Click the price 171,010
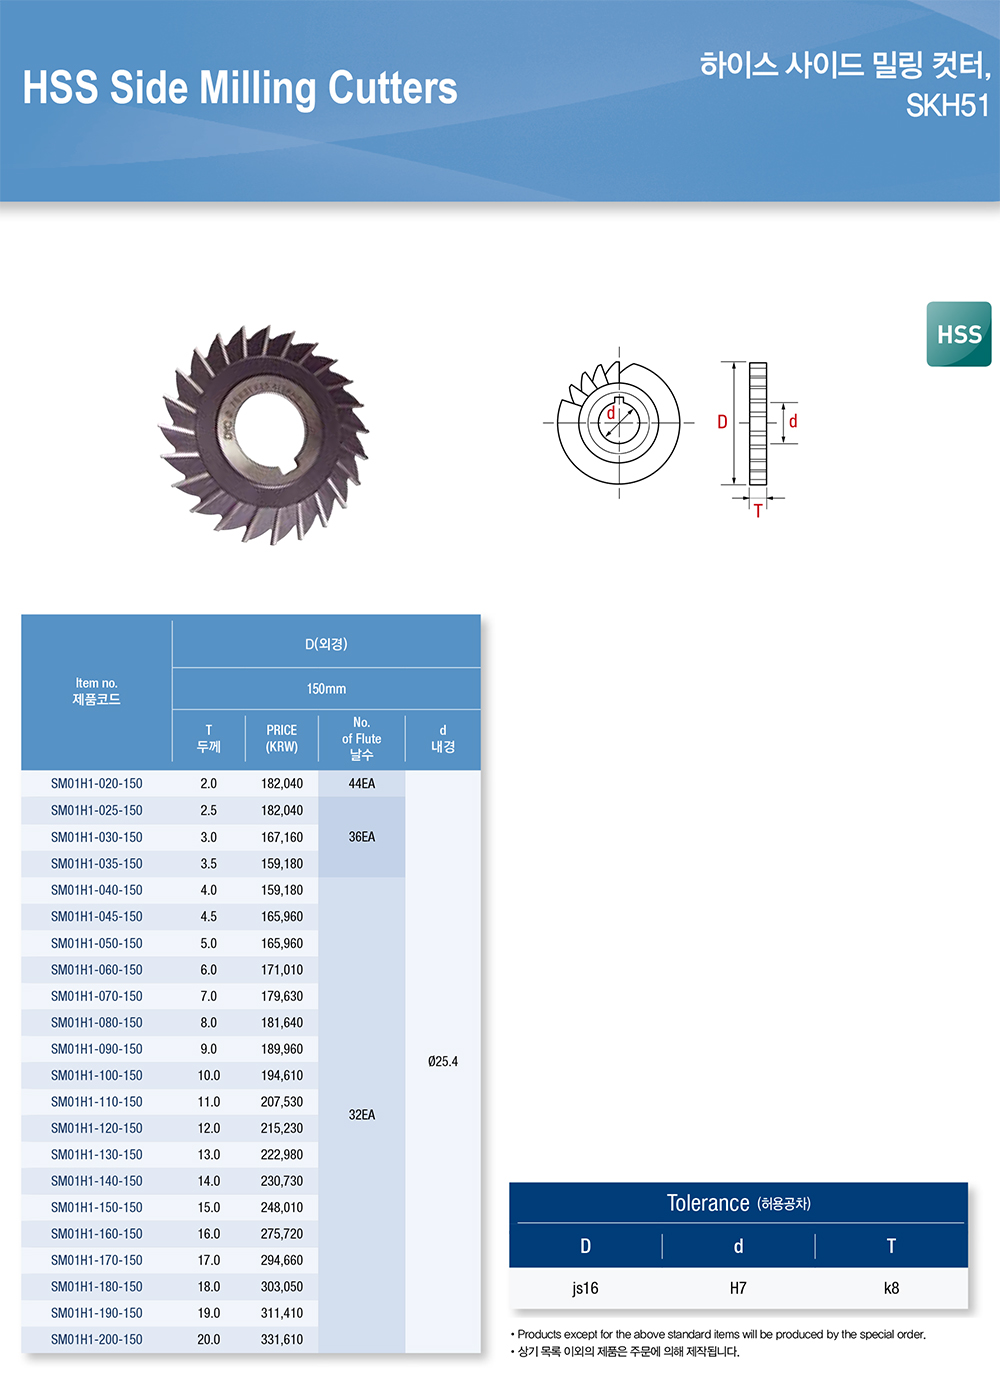The image size is (1000, 1373). [282, 970]
